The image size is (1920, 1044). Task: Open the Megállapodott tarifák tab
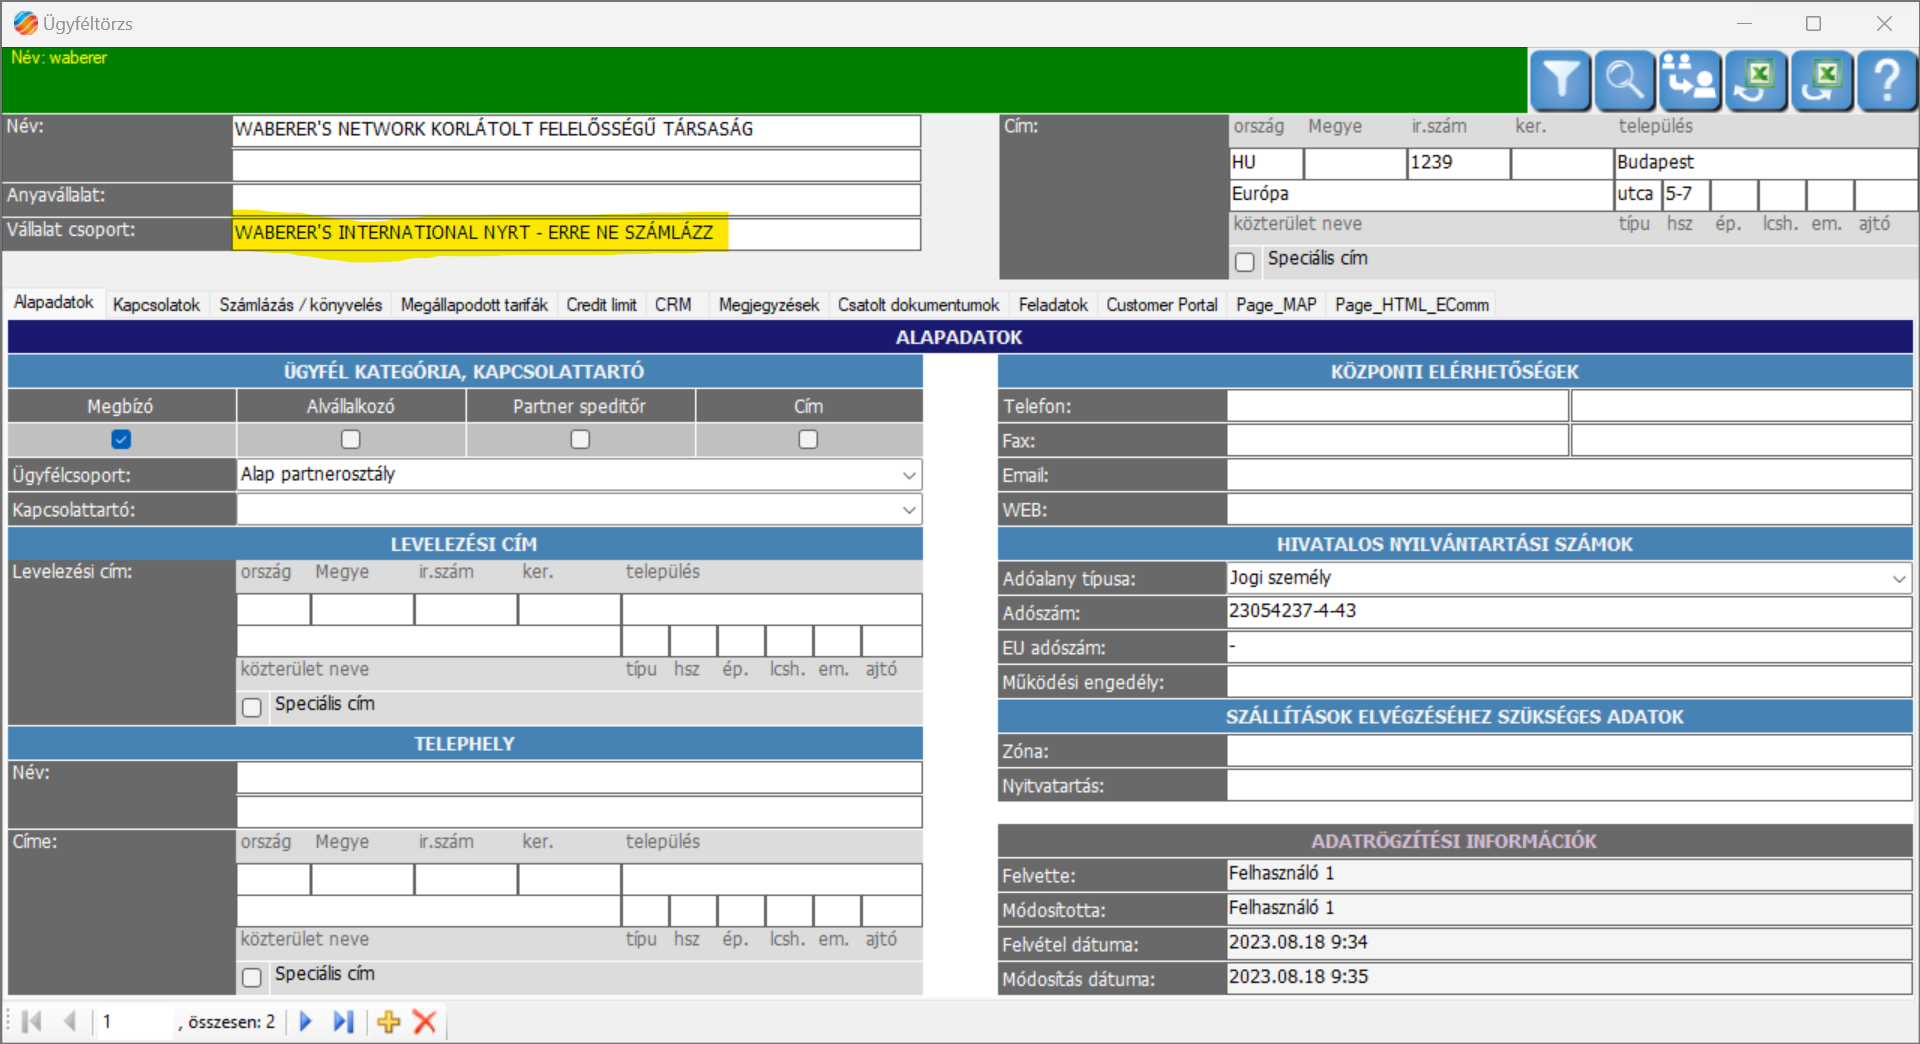pyautogui.click(x=474, y=304)
